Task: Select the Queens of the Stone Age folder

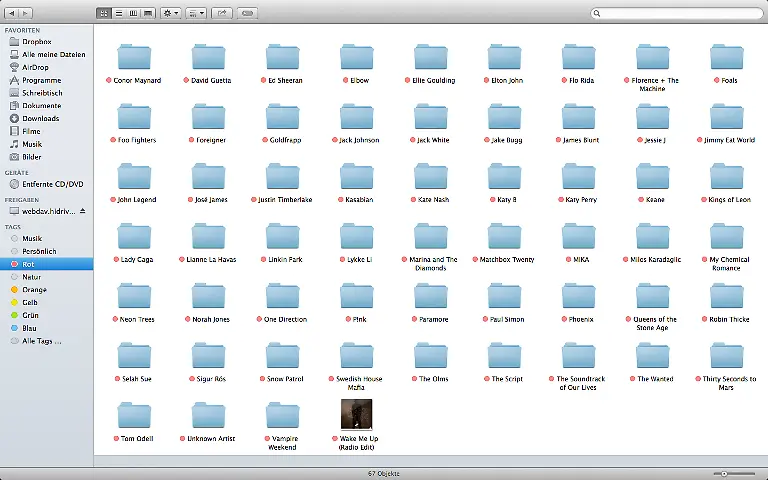Action: [652, 296]
